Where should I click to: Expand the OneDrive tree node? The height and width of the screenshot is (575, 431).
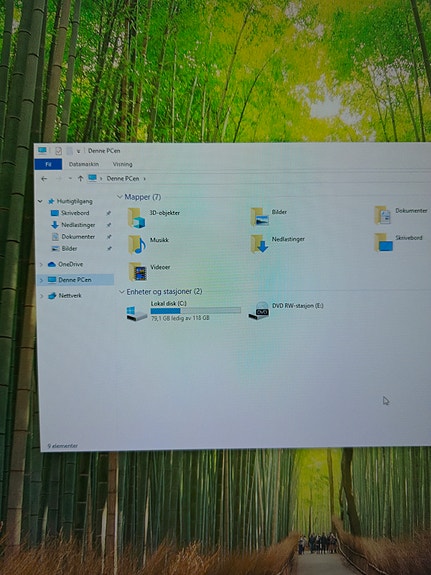[x=41, y=264]
